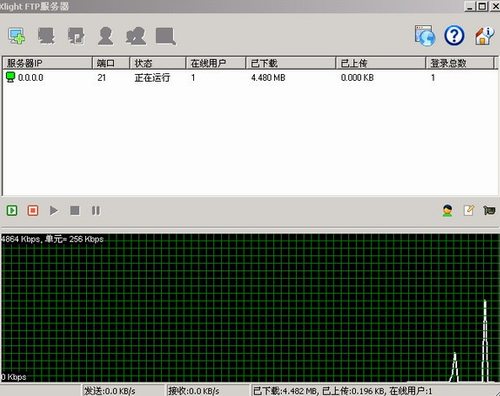The image size is (500, 396).
Task: Click the short traffic spike in the graph
Action: (454, 367)
